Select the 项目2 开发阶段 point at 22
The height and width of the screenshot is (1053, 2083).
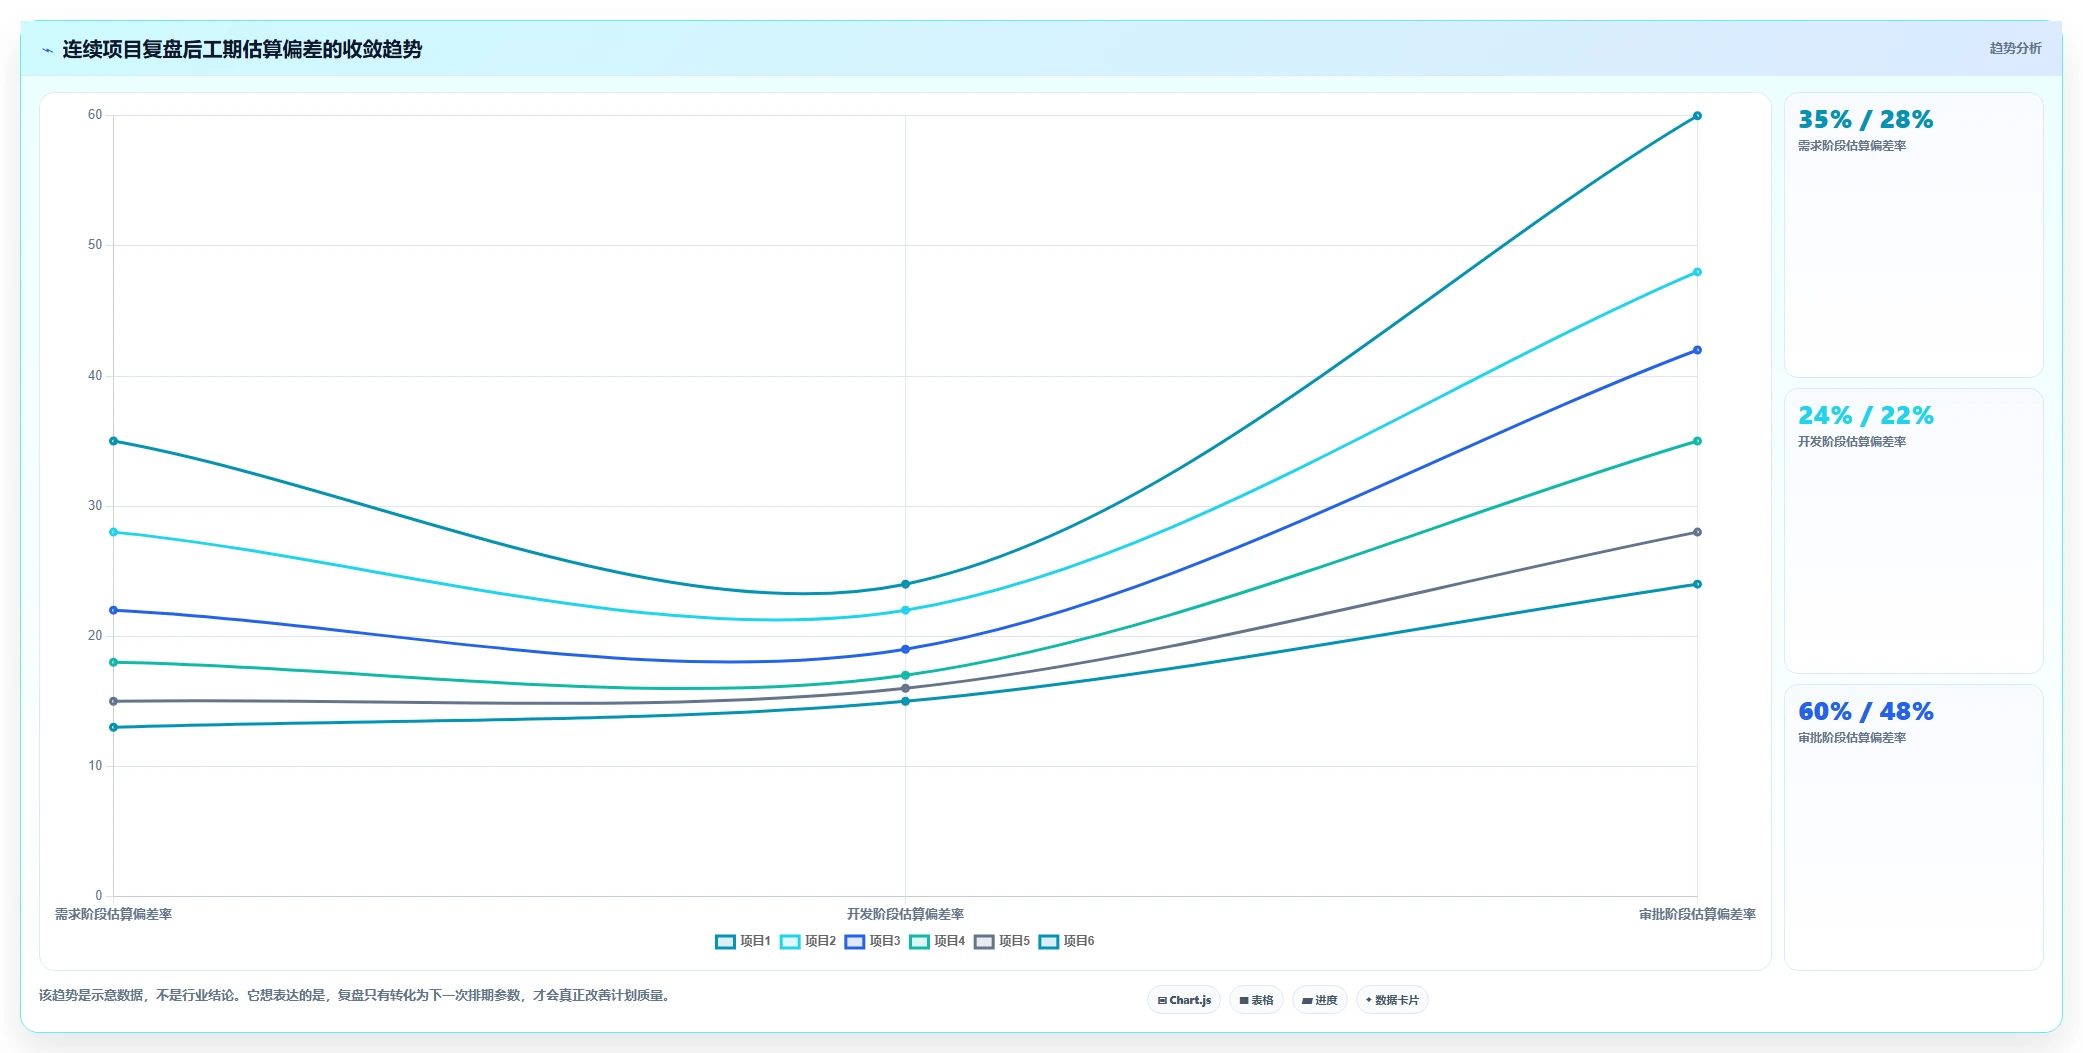click(905, 610)
